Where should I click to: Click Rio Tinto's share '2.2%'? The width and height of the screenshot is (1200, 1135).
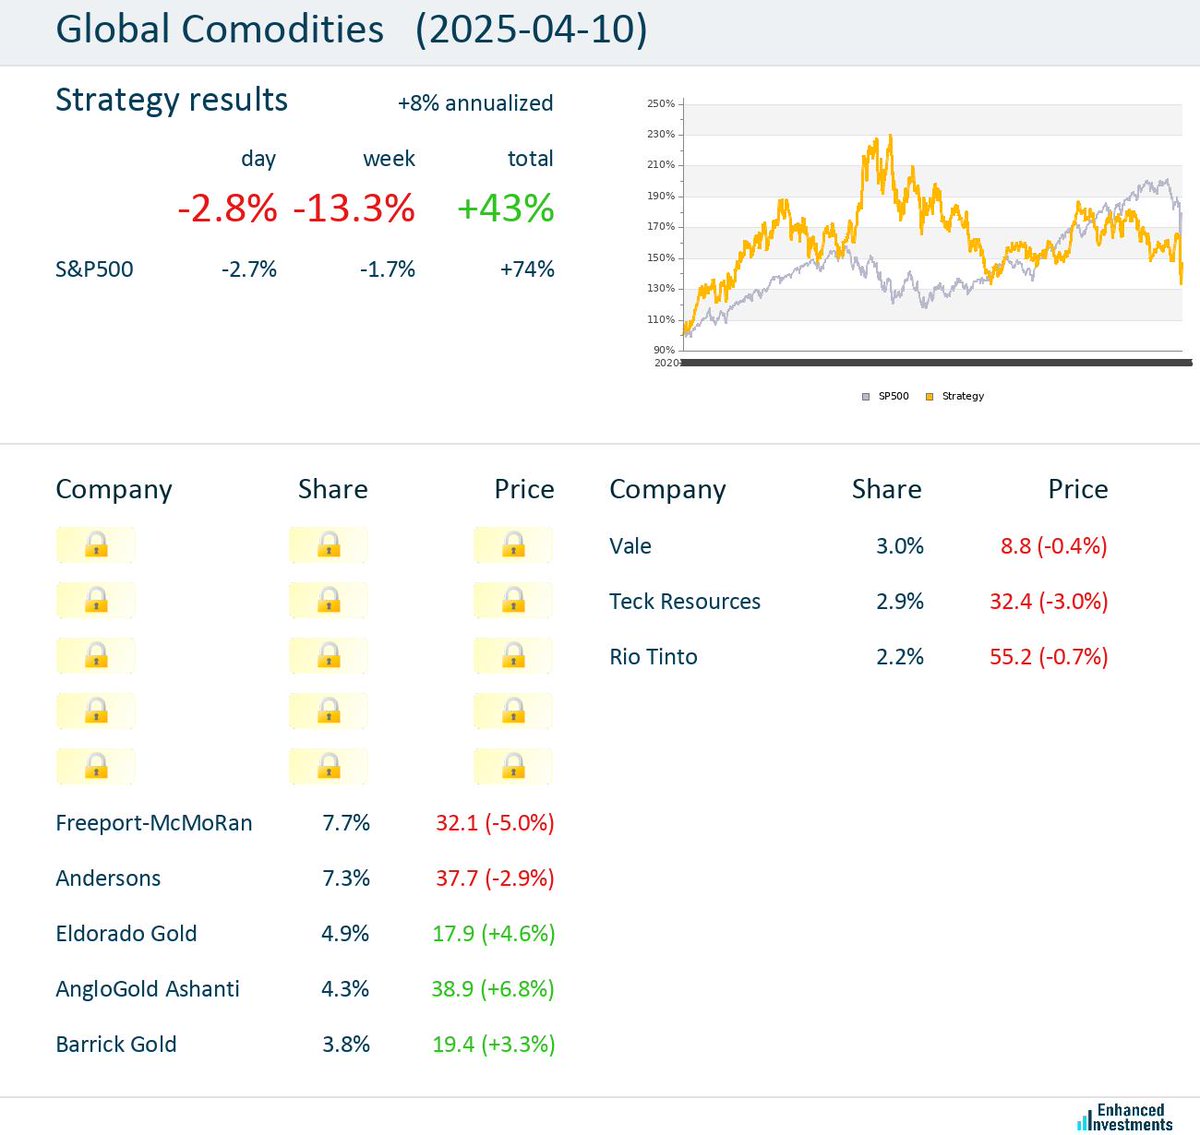point(900,657)
